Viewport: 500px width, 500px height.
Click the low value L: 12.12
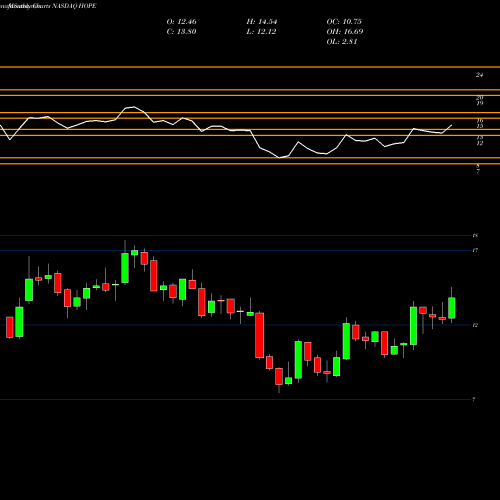click(x=261, y=32)
